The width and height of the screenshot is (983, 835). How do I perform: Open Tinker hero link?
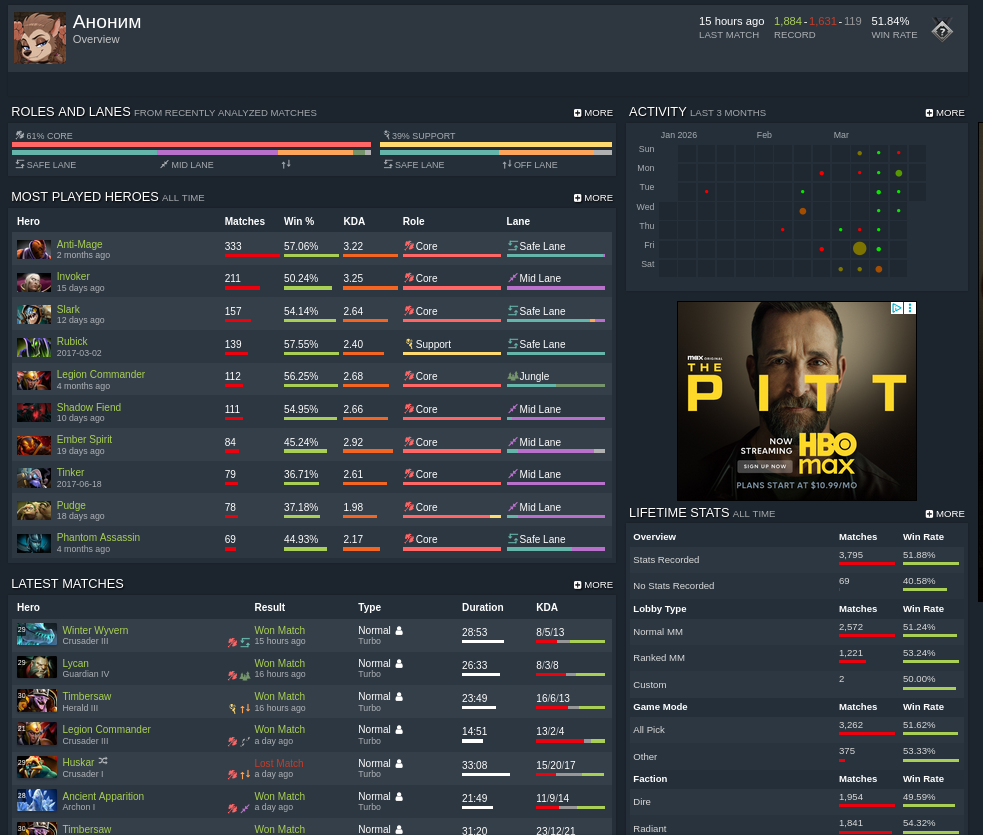(70, 472)
